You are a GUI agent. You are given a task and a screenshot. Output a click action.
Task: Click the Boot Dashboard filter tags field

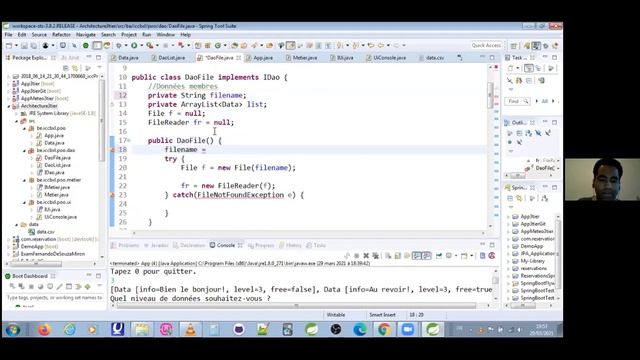click(54, 298)
